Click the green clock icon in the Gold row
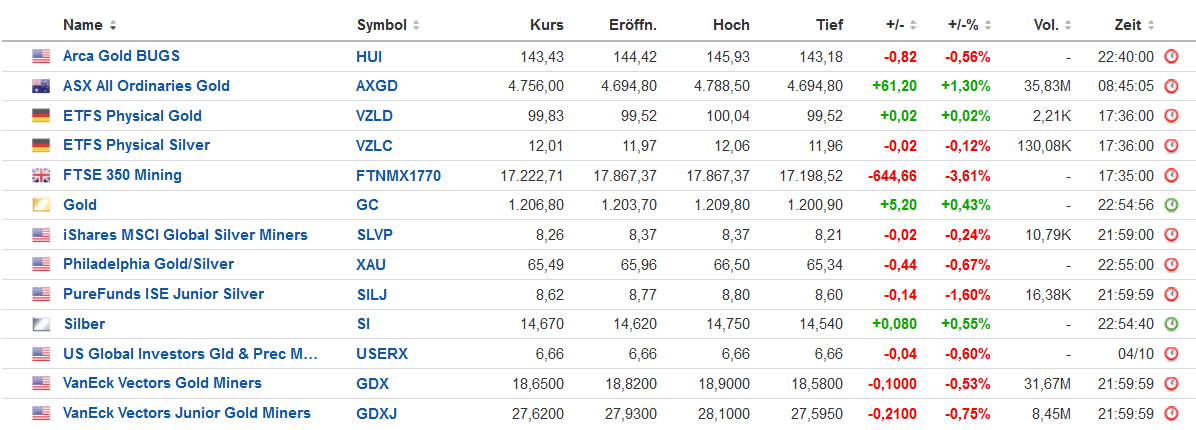Image resolution: width=1196 pixels, height=430 pixels. [x=1171, y=205]
